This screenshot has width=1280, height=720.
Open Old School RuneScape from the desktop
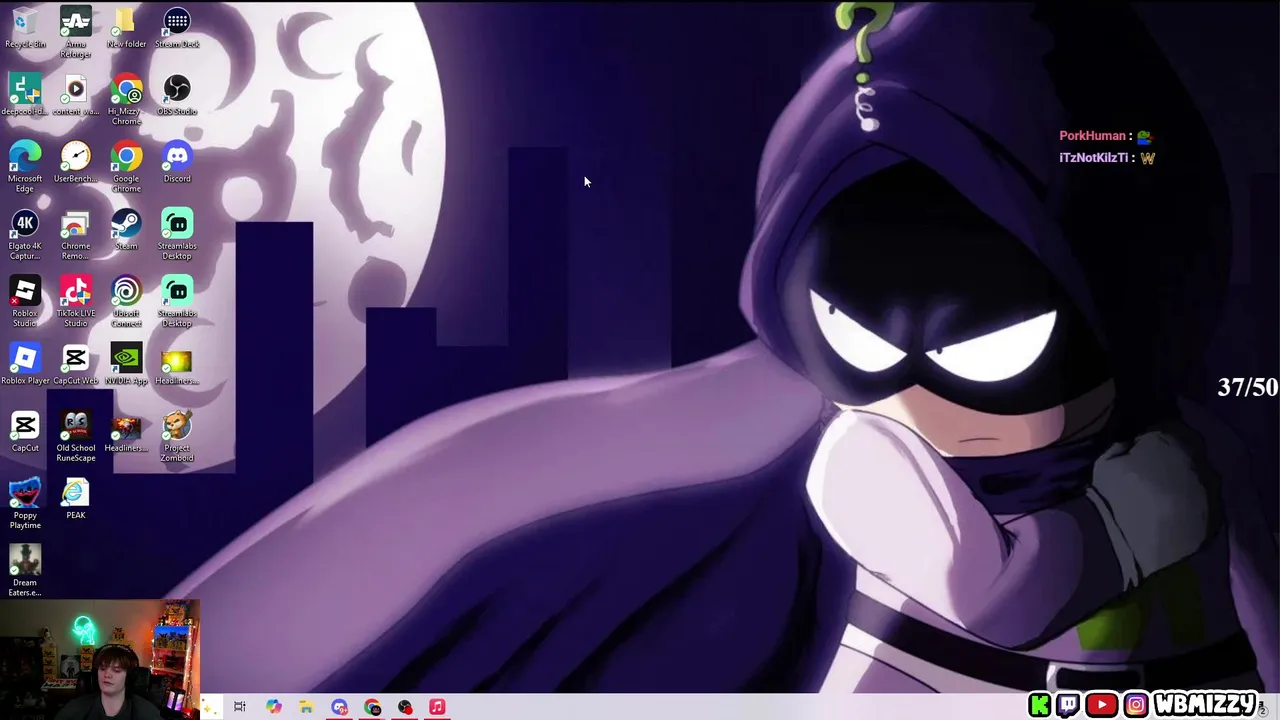[x=75, y=436]
